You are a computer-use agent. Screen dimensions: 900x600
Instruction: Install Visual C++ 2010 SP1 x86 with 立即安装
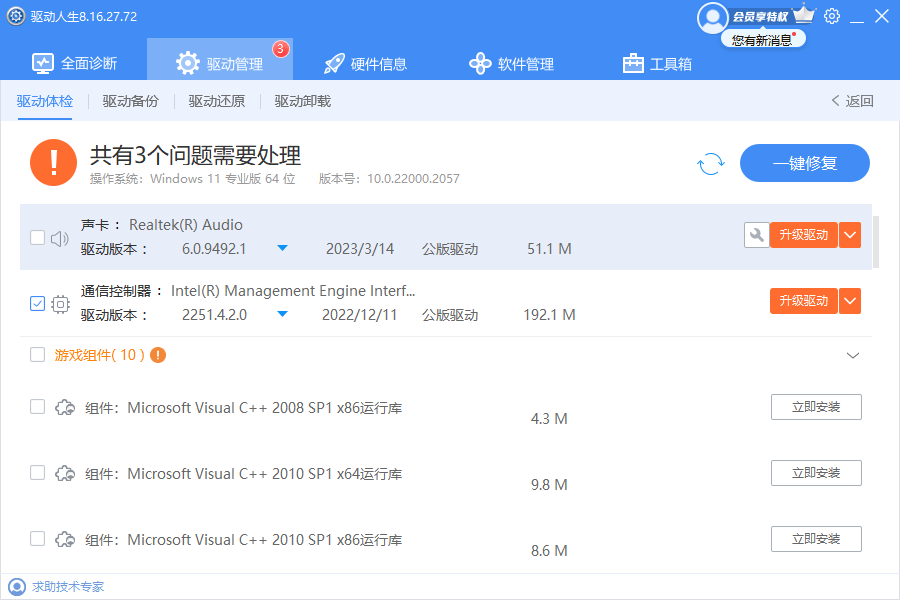[816, 539]
